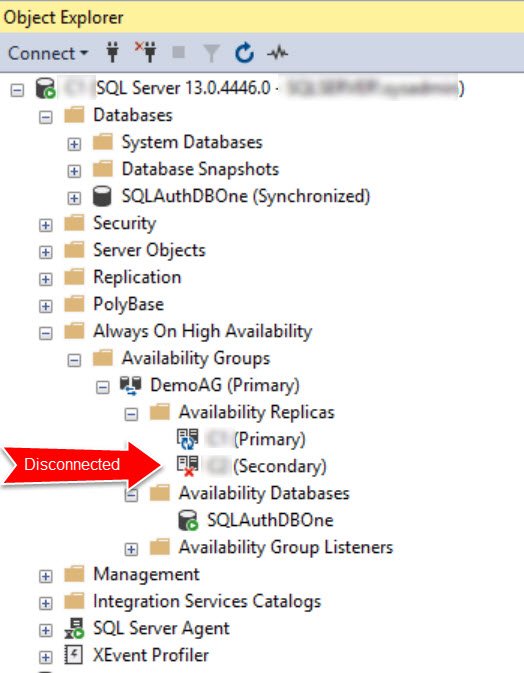This screenshot has width=524, height=673.
Task: Click the DemoAG availability group icon
Action: [130, 385]
